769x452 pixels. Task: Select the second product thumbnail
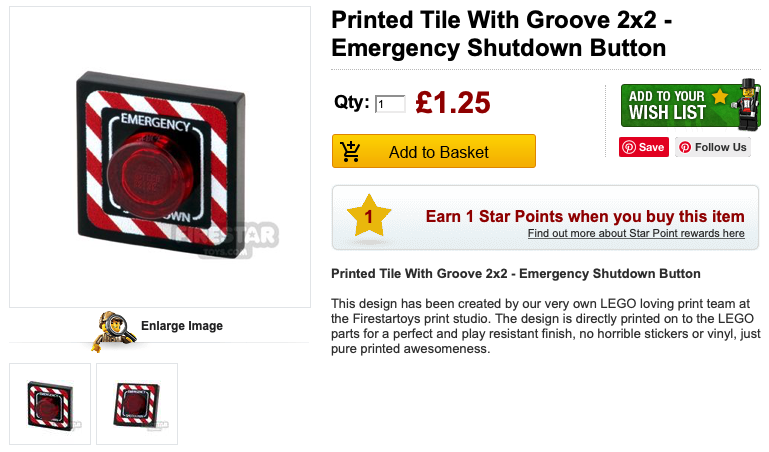coord(137,404)
